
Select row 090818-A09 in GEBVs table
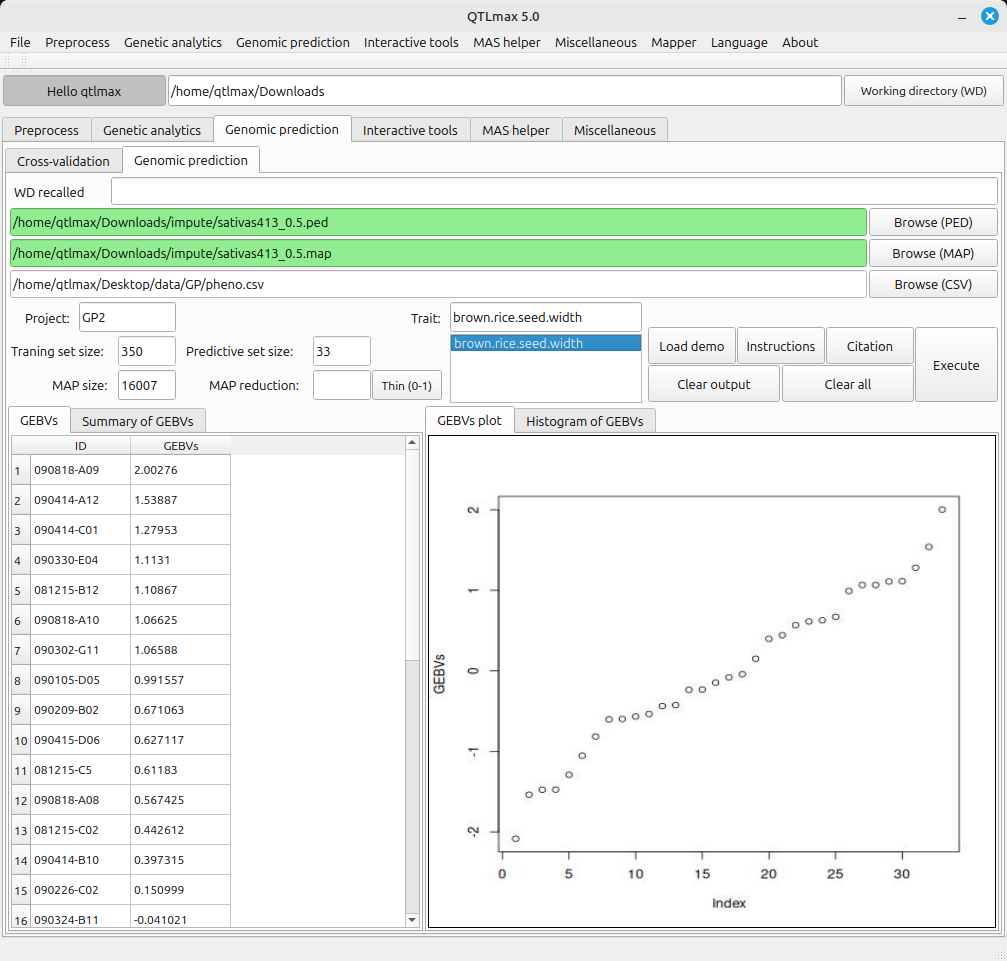click(80, 470)
